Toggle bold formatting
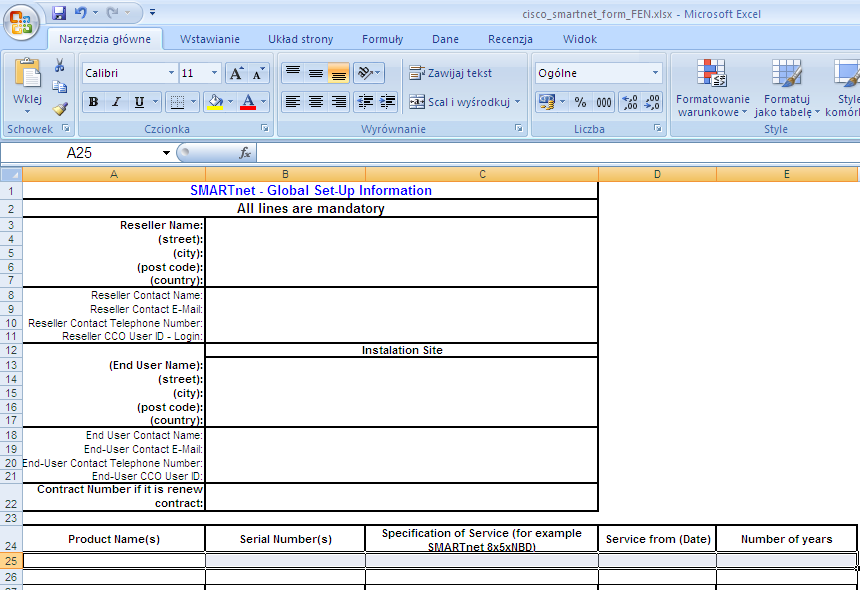Image resolution: width=860 pixels, height=590 pixels. point(93,102)
